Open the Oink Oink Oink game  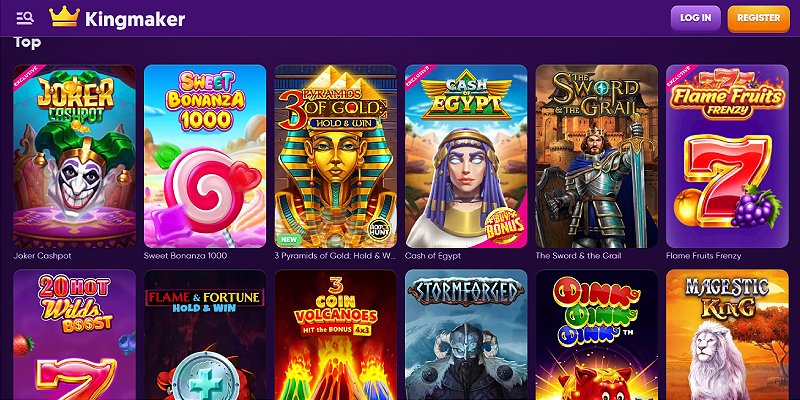(596, 335)
